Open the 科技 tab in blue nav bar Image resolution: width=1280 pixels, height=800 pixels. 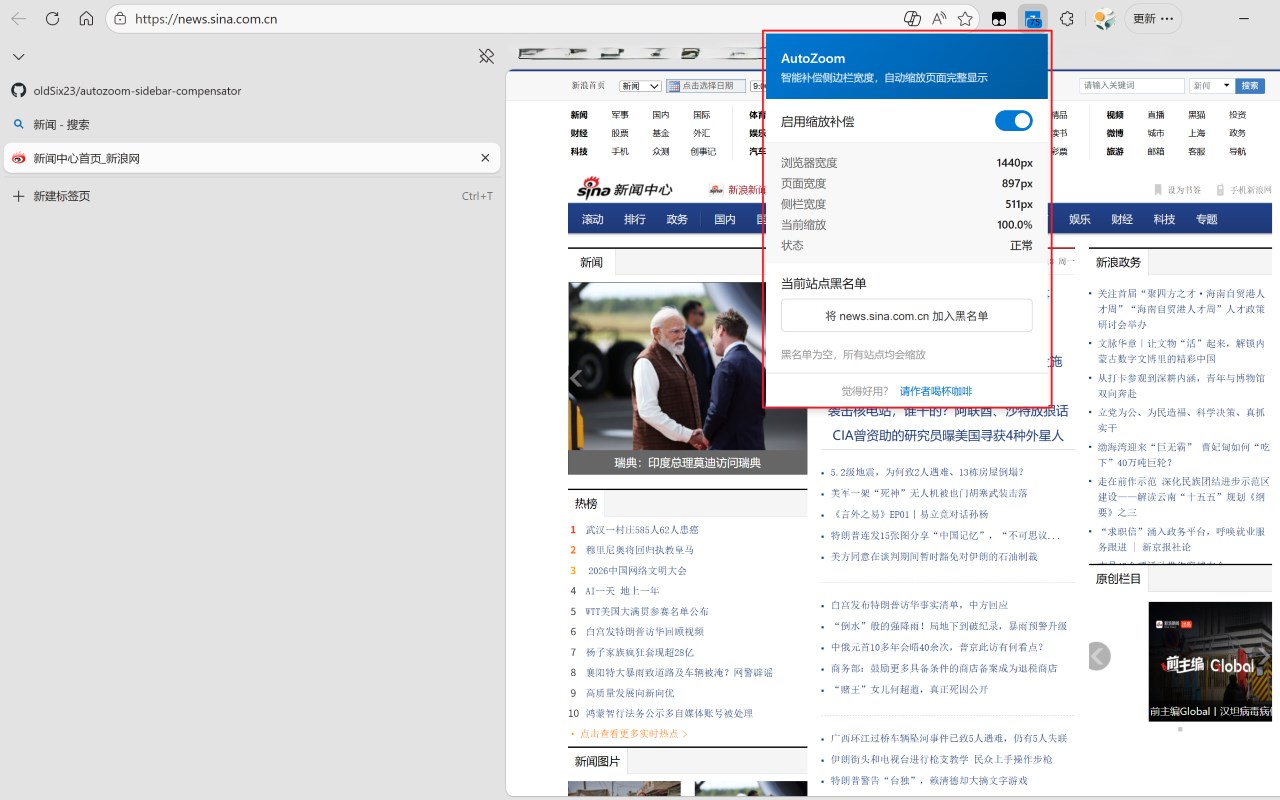point(1164,219)
